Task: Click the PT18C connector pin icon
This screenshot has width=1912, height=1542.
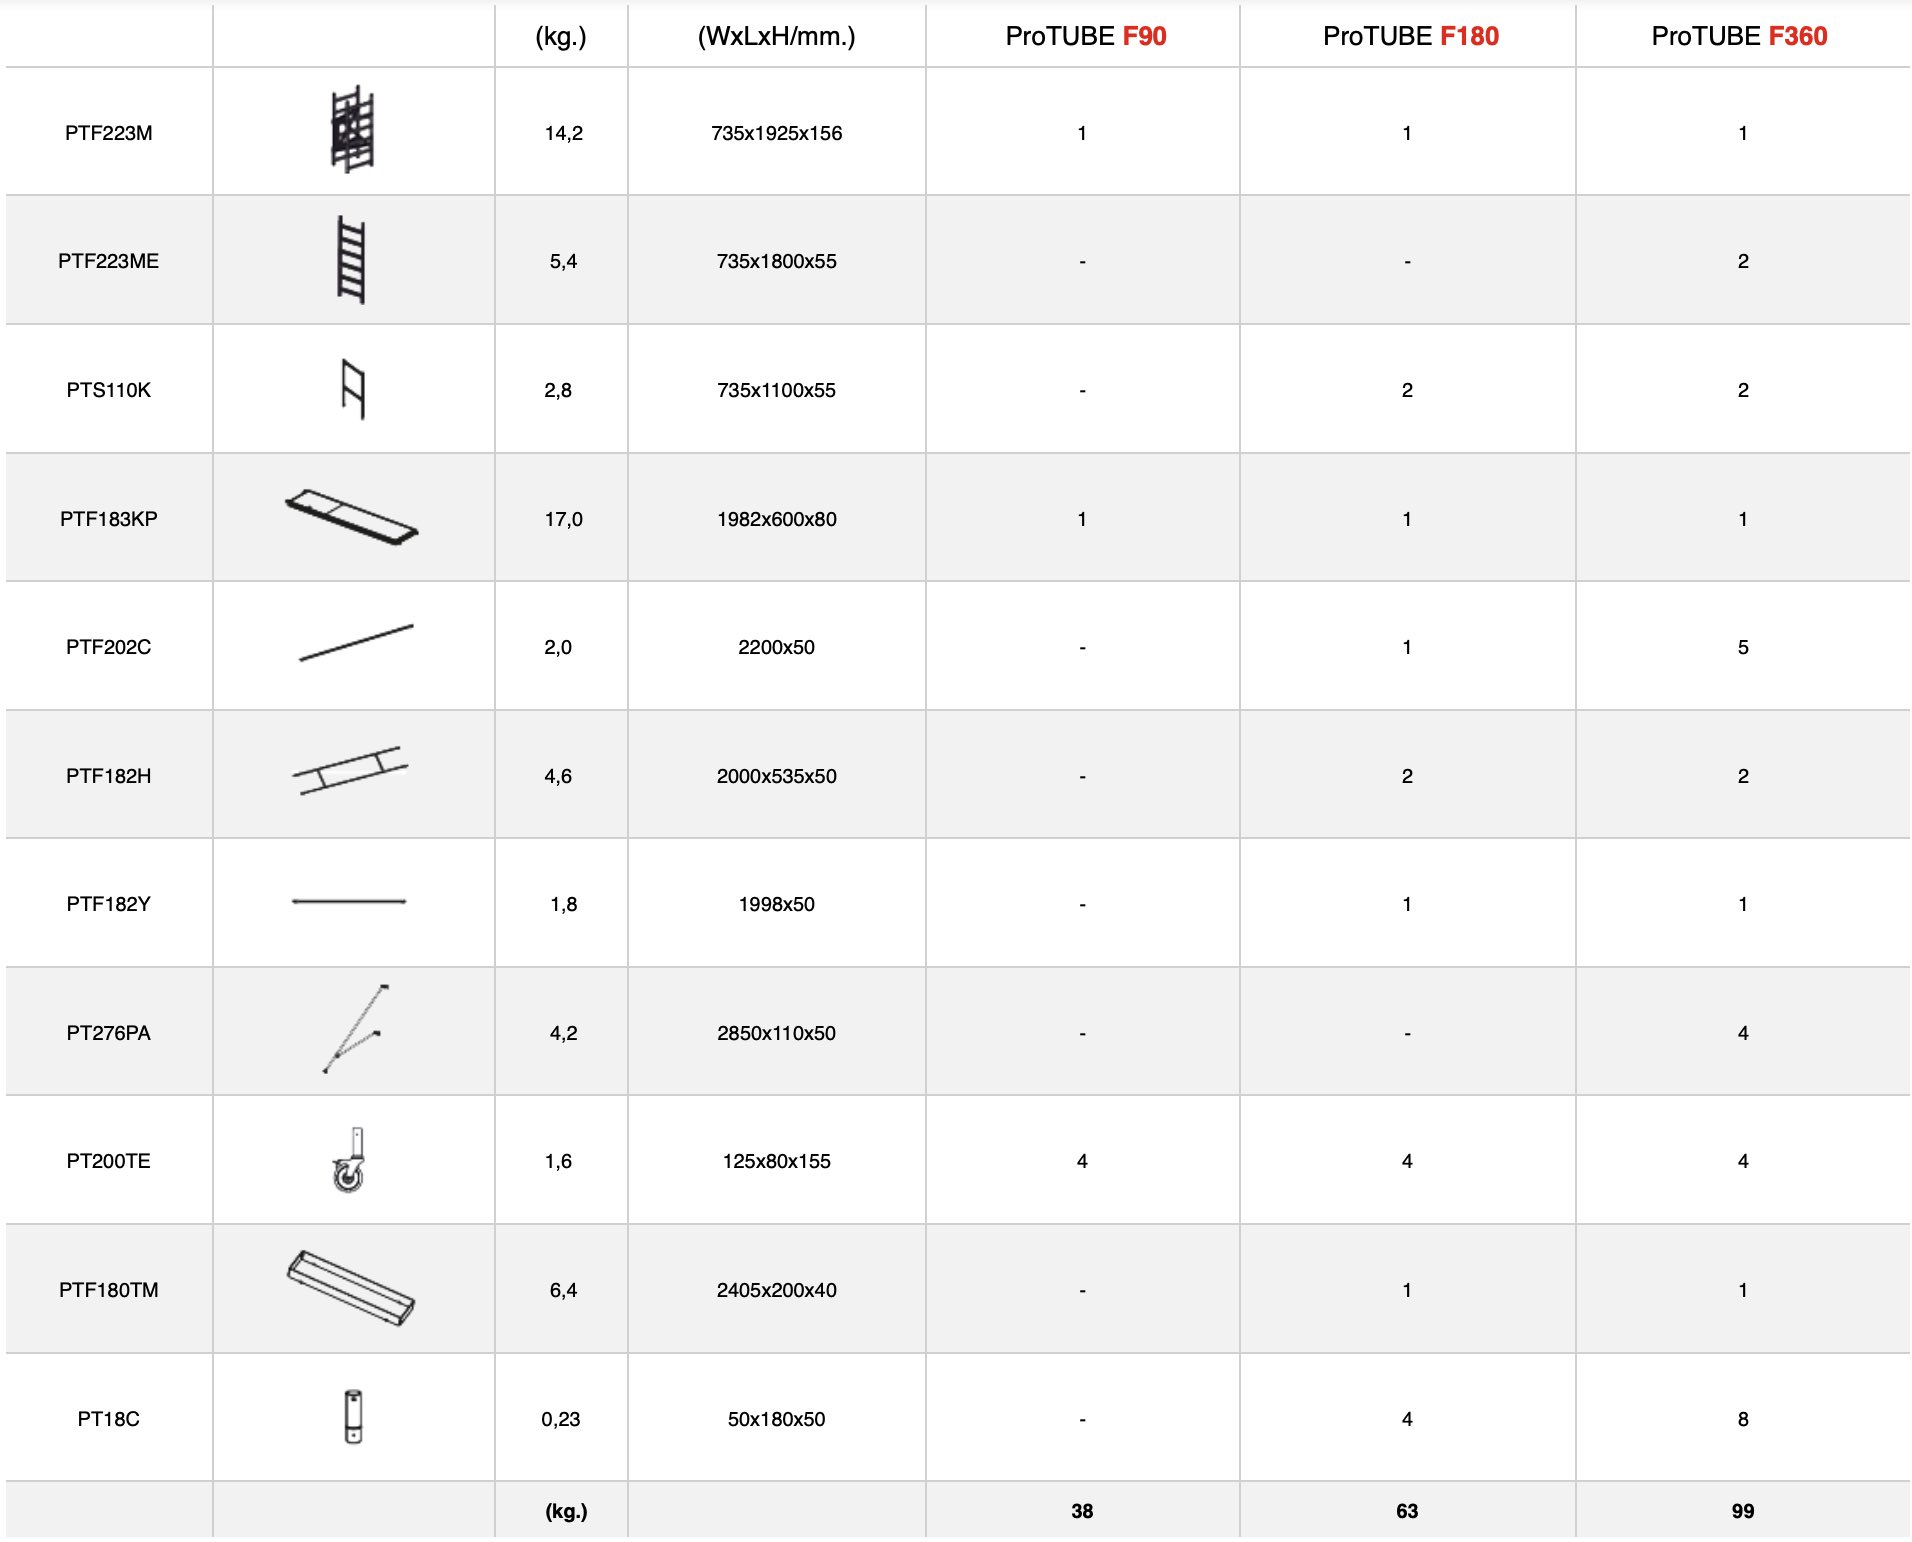Action: click(x=353, y=1417)
